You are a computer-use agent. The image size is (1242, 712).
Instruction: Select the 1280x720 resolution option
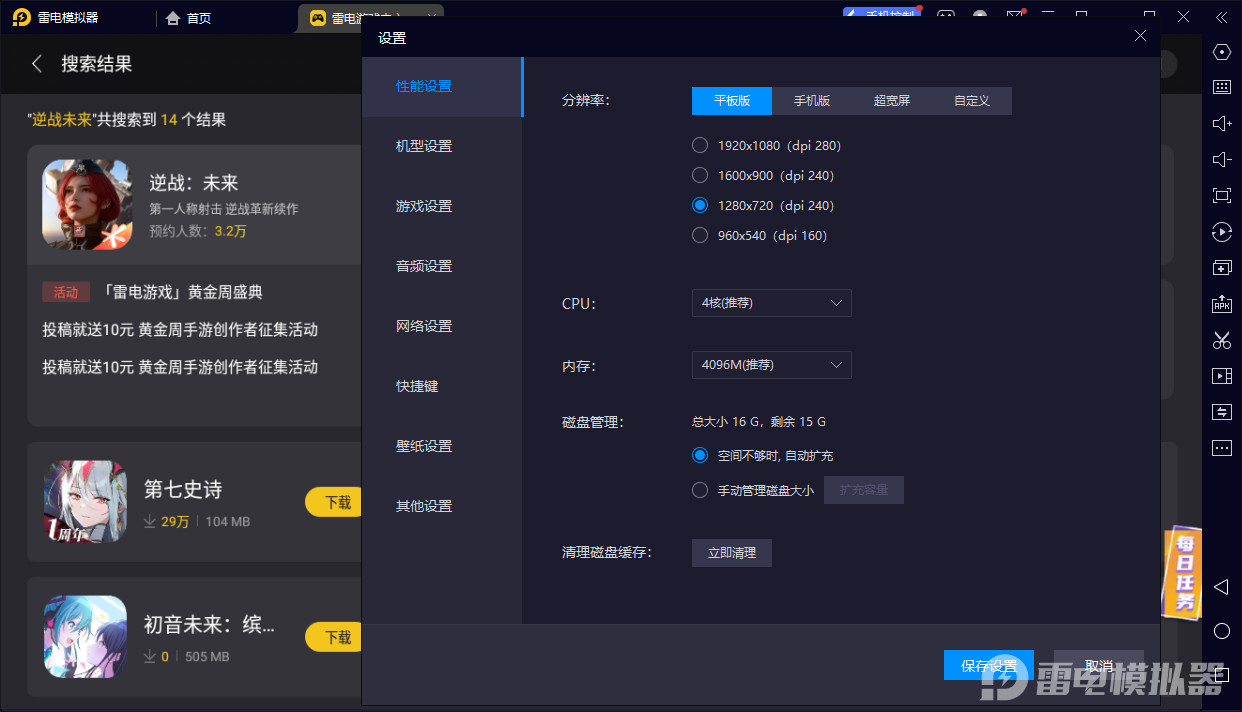click(x=700, y=205)
